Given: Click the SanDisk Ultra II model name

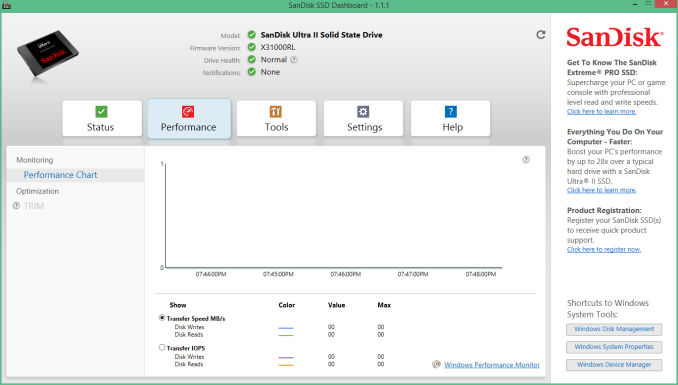Looking at the screenshot, I should point(321,35).
